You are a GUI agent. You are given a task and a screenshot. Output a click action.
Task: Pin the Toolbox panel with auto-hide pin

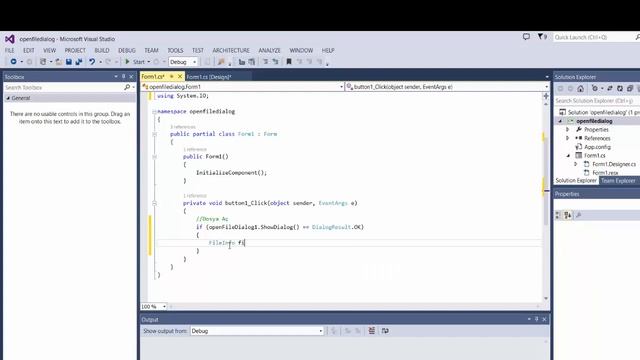(124, 76)
